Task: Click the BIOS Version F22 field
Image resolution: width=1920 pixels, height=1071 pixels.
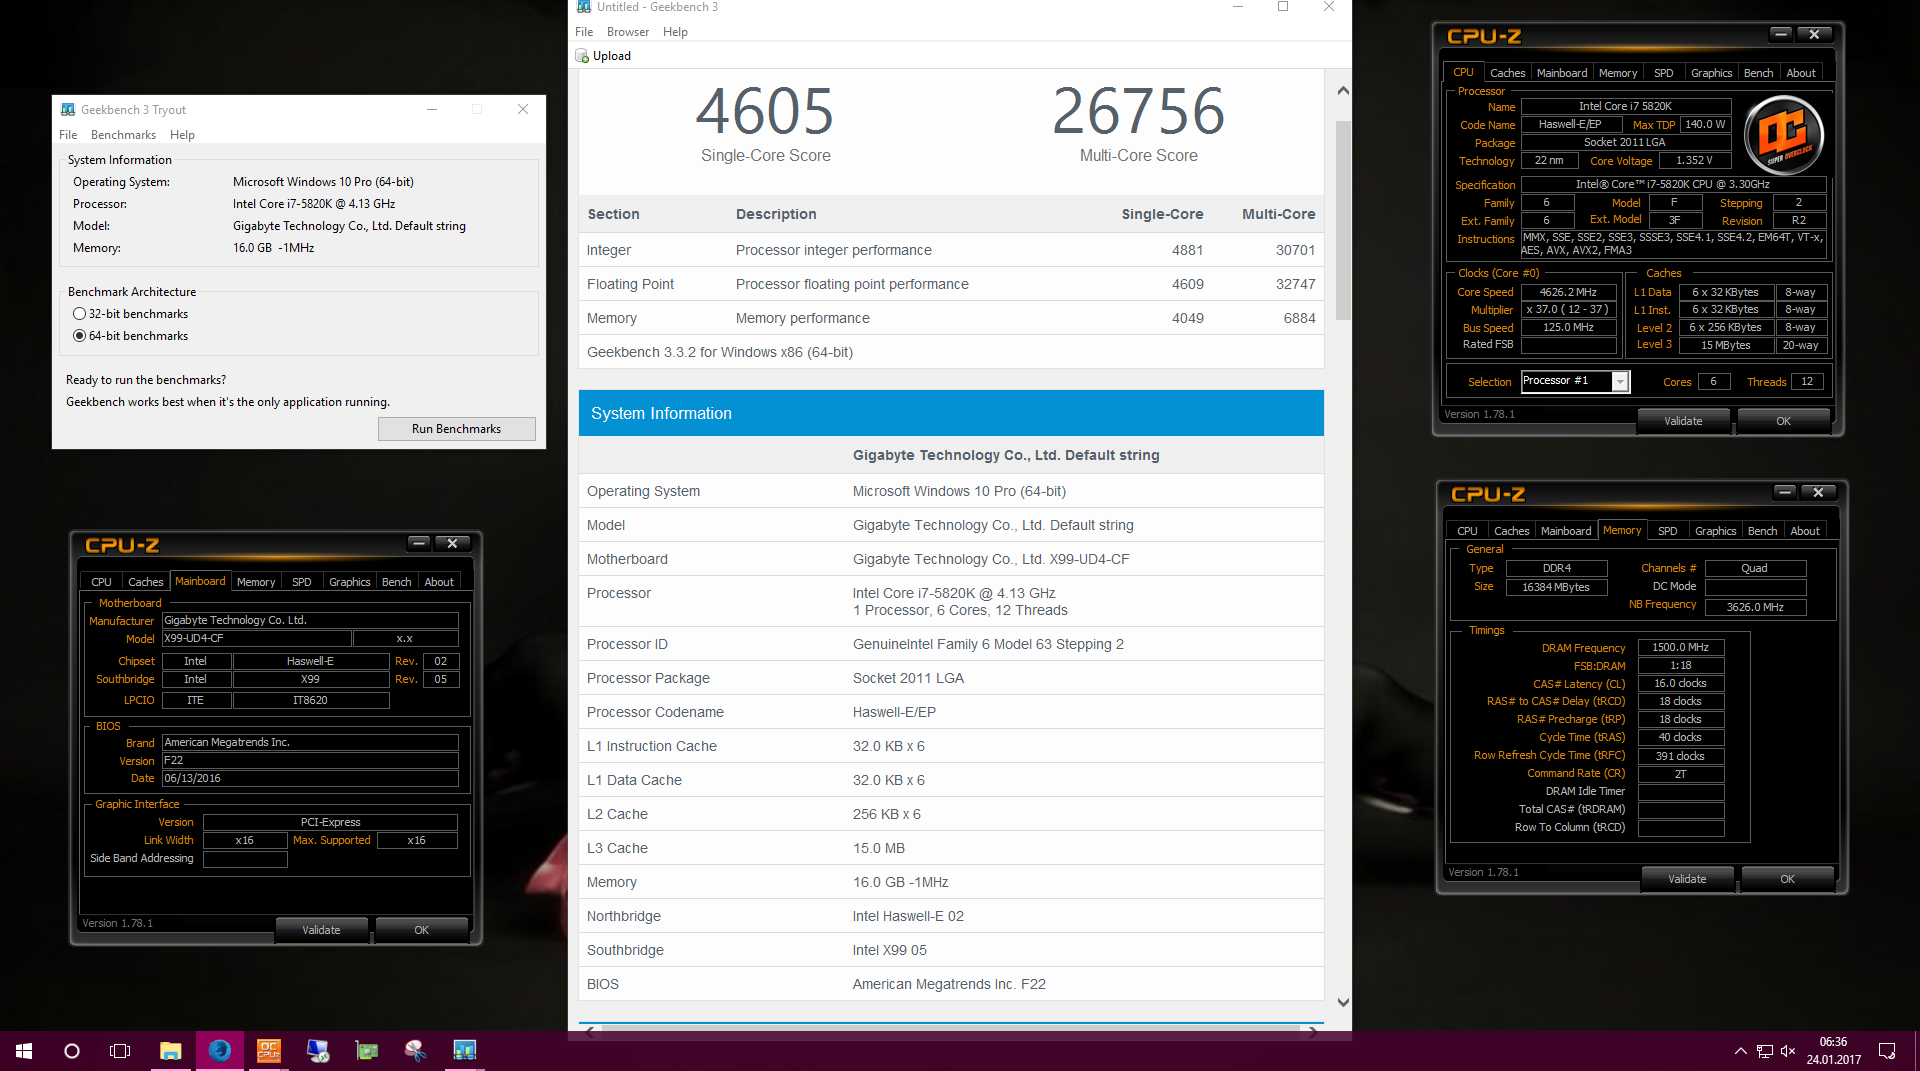Action: point(310,760)
